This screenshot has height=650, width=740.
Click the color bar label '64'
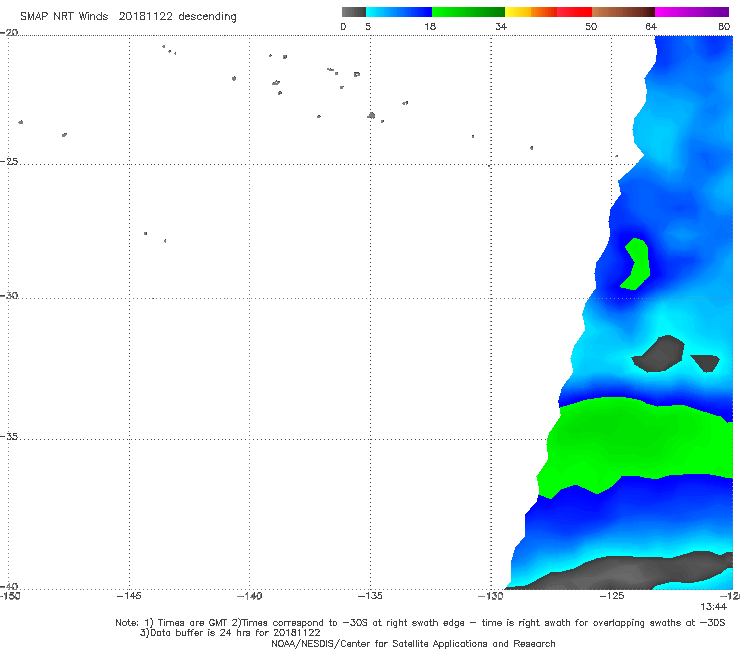click(650, 26)
